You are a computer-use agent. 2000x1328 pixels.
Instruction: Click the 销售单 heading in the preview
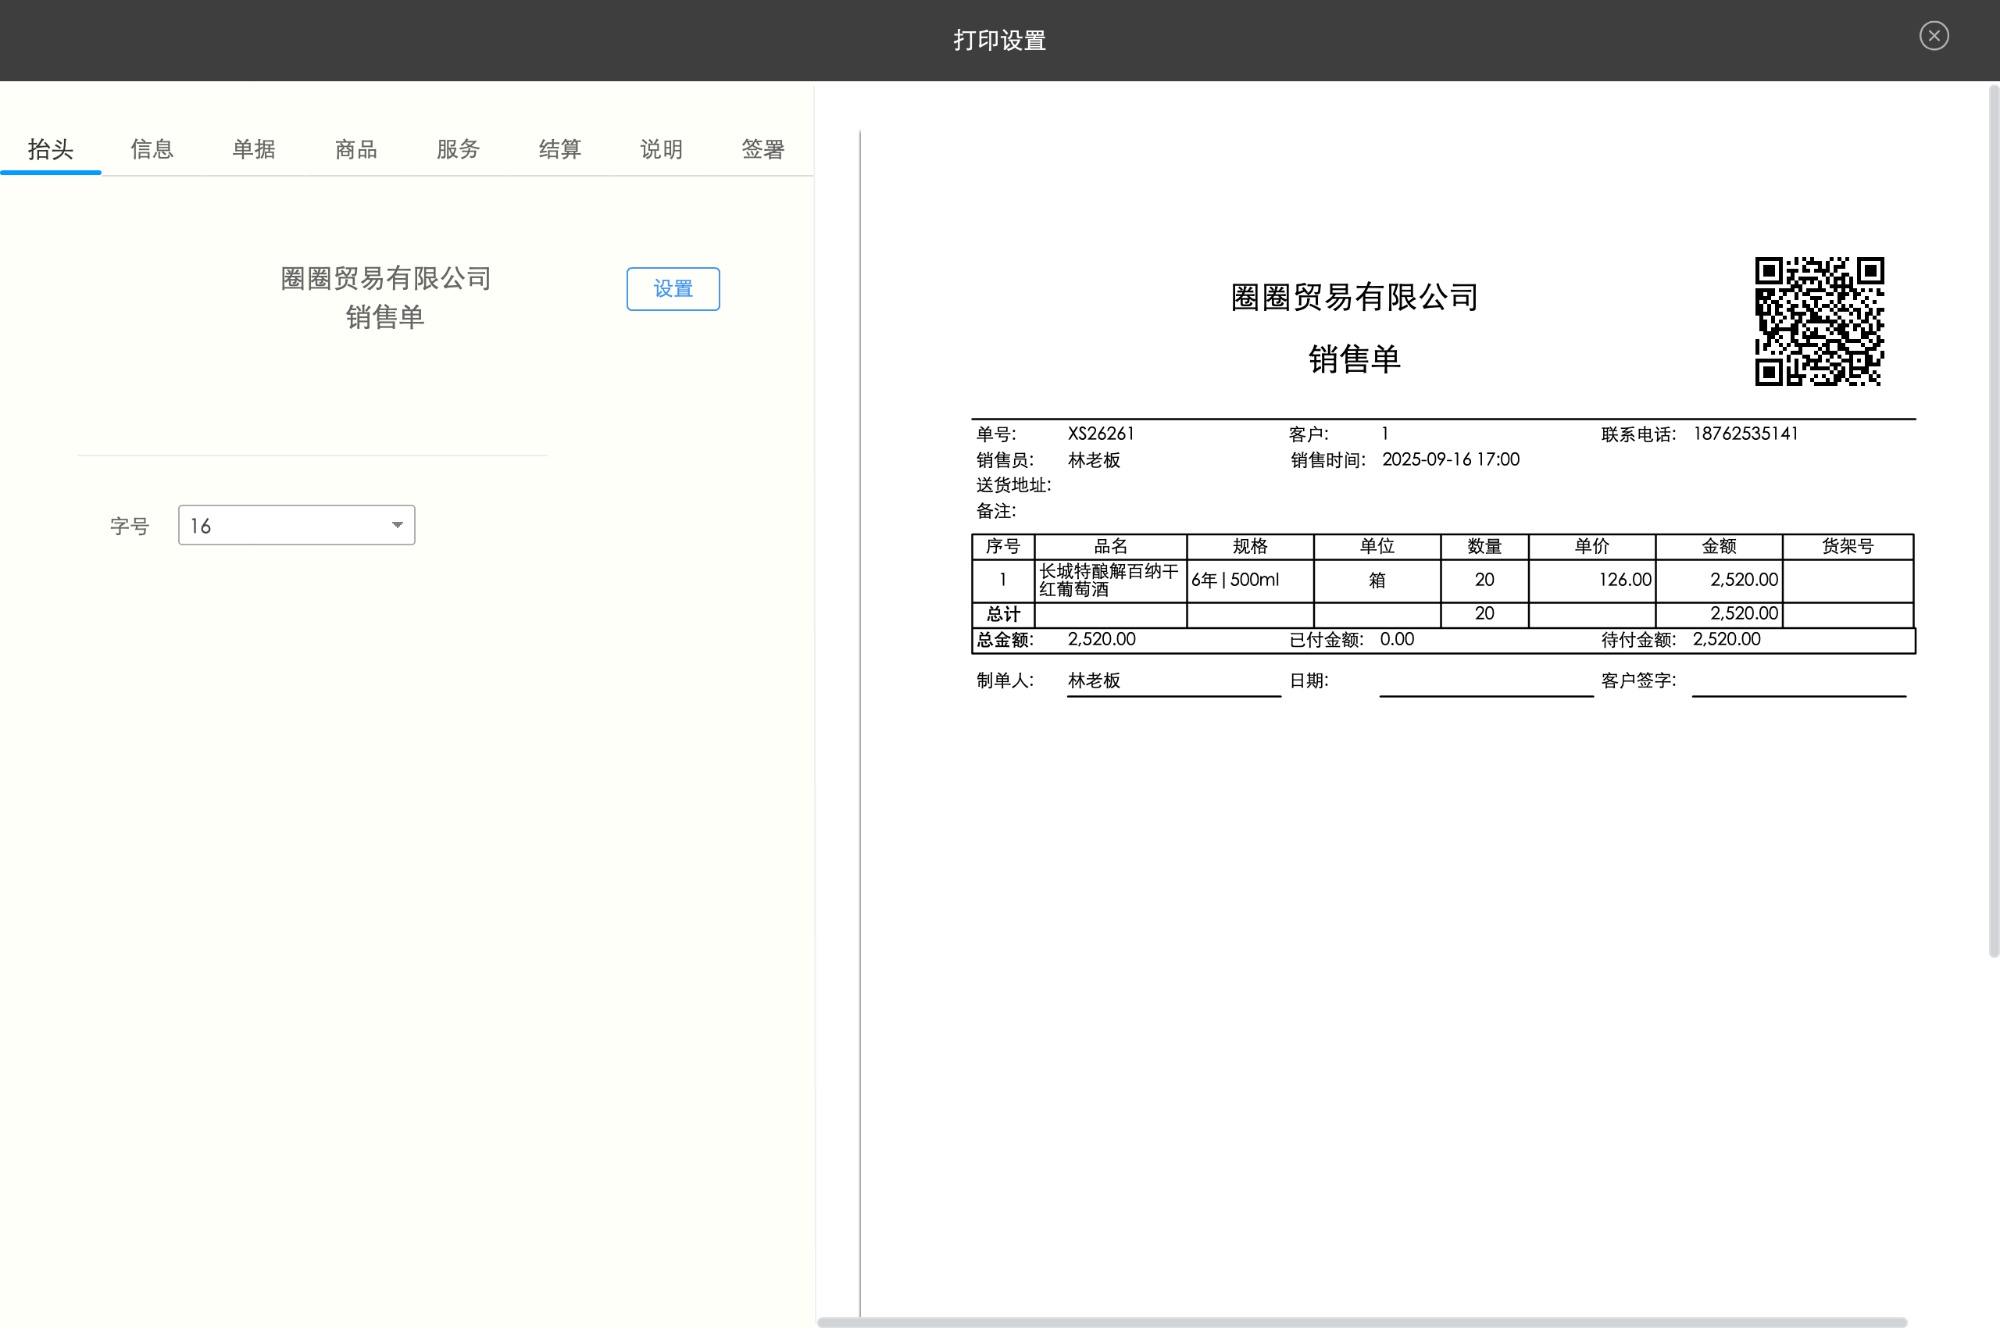coord(1354,359)
